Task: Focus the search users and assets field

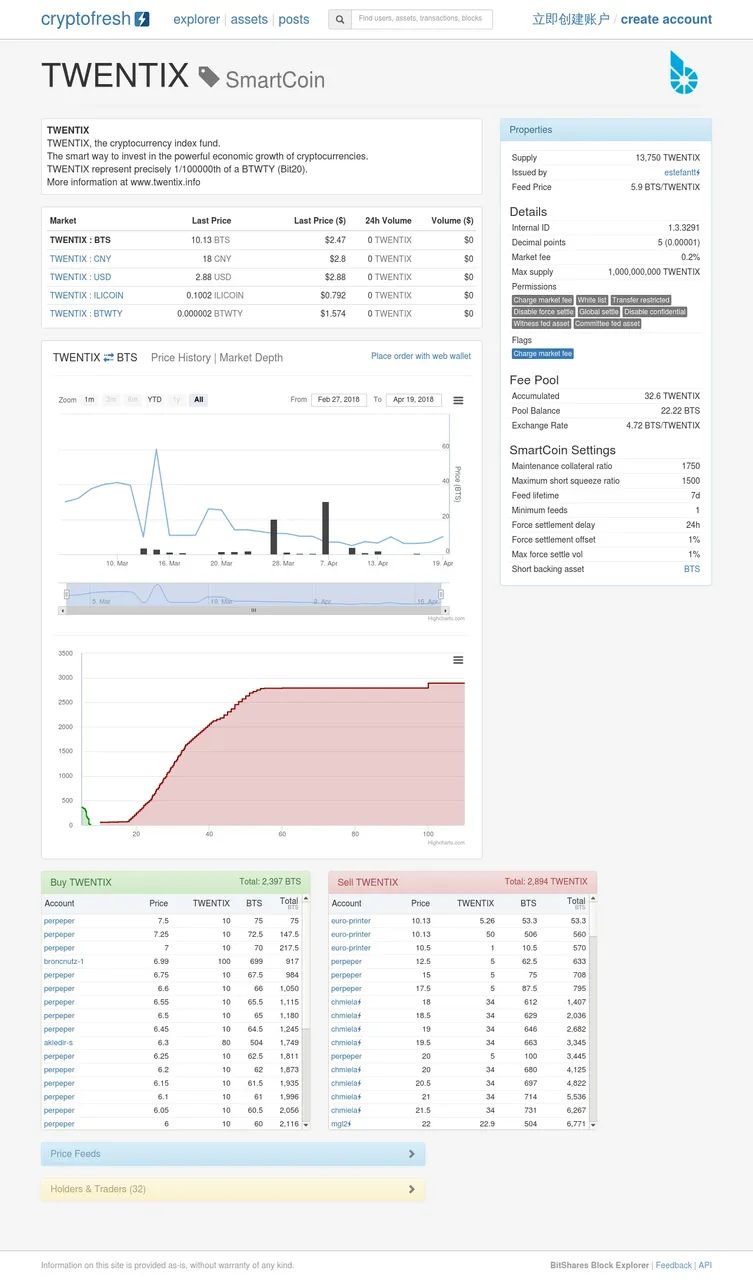Action: coord(422,19)
